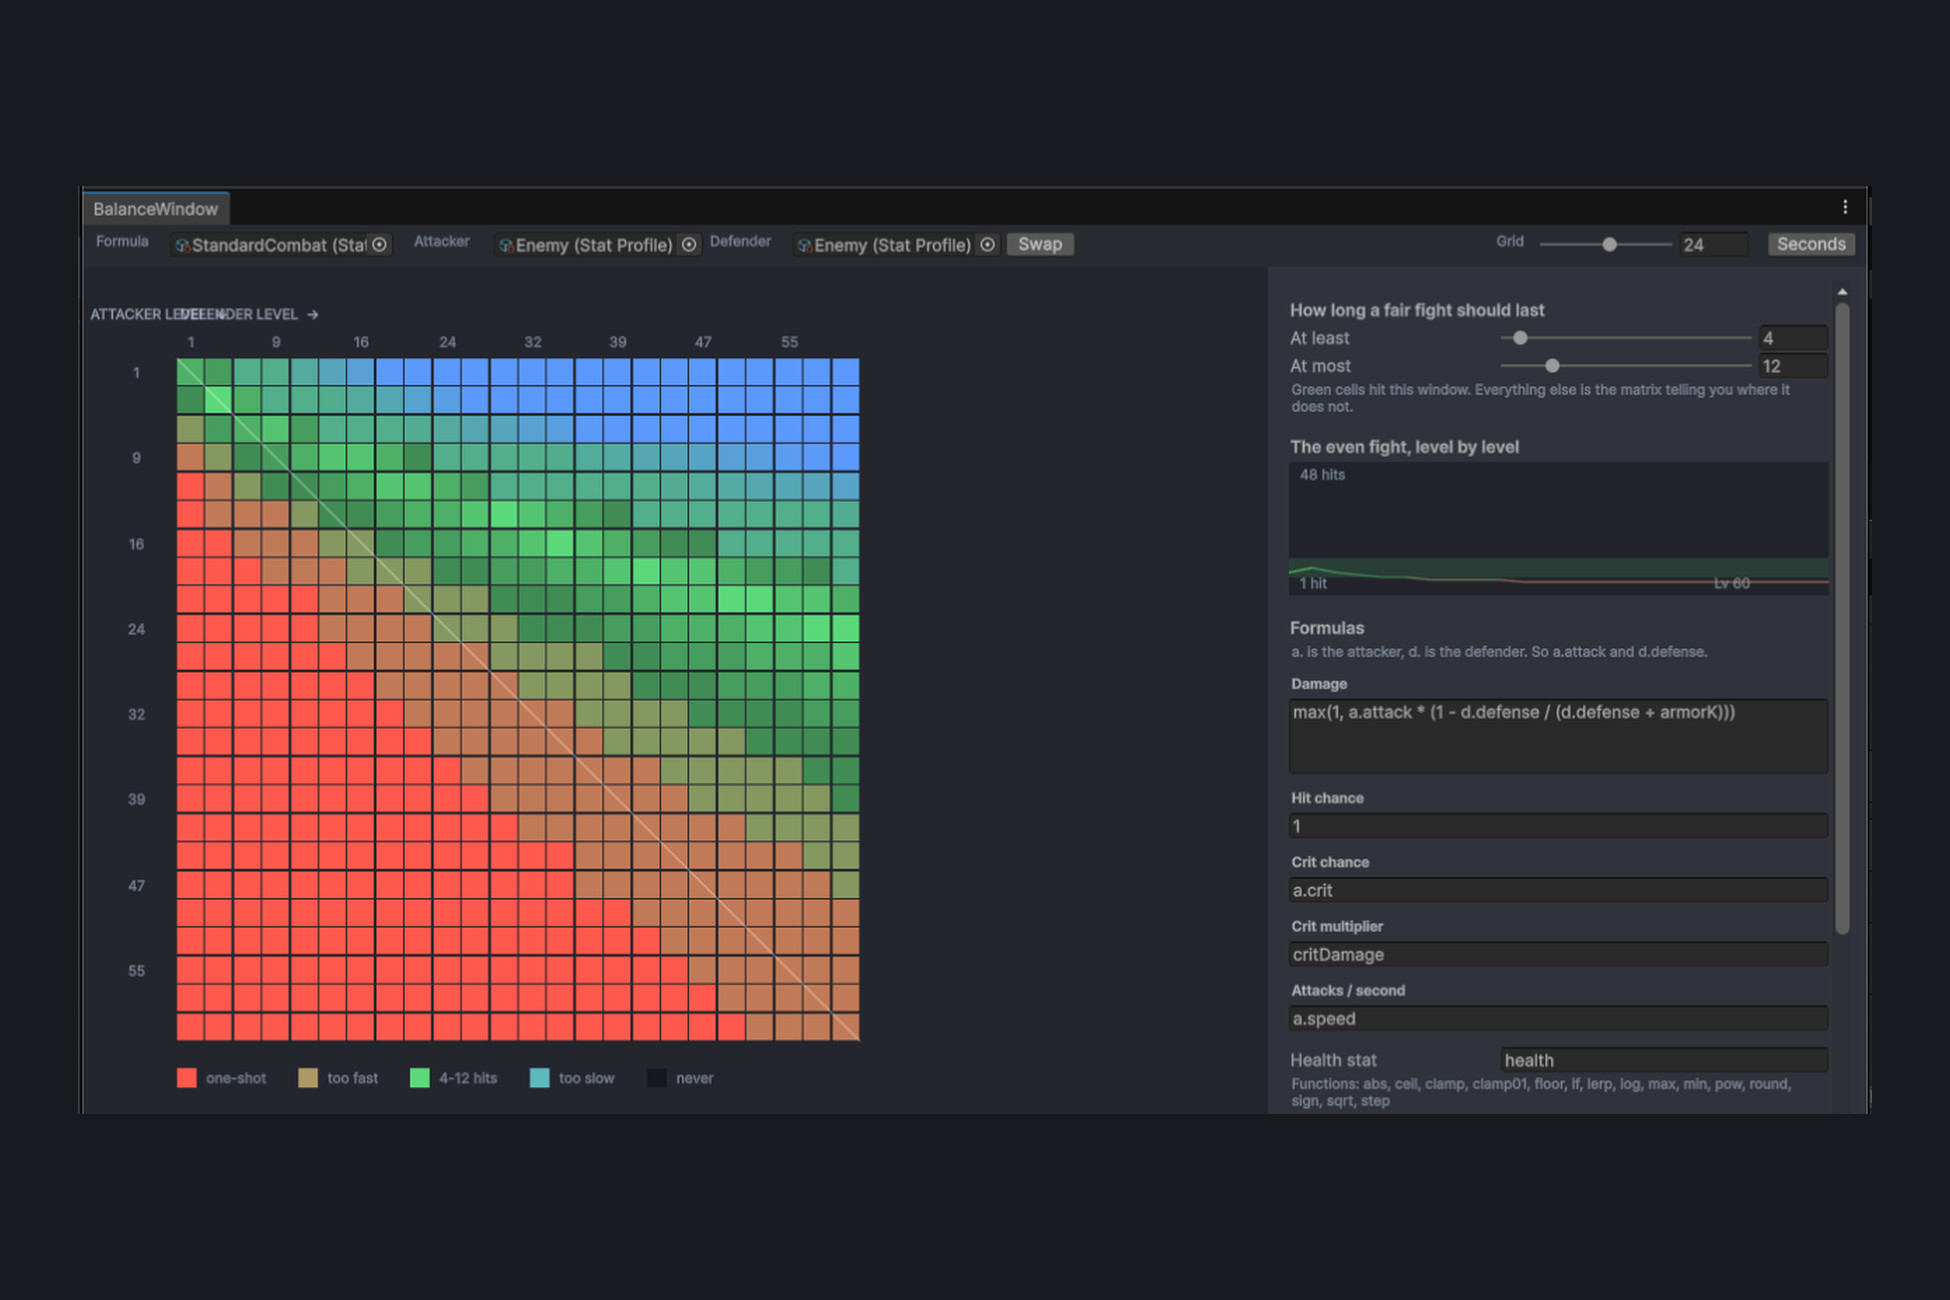Click the At least value field
Viewport: 1950px width, 1300px height.
tap(1793, 338)
